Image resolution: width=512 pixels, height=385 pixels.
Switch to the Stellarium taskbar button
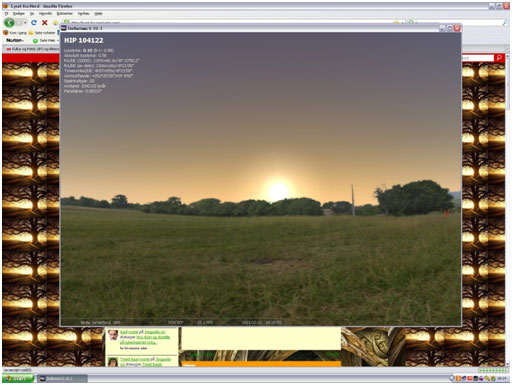coord(62,379)
